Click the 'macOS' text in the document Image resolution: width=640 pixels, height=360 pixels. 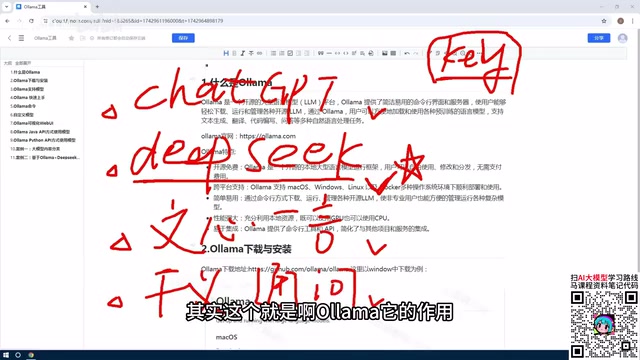(226, 337)
